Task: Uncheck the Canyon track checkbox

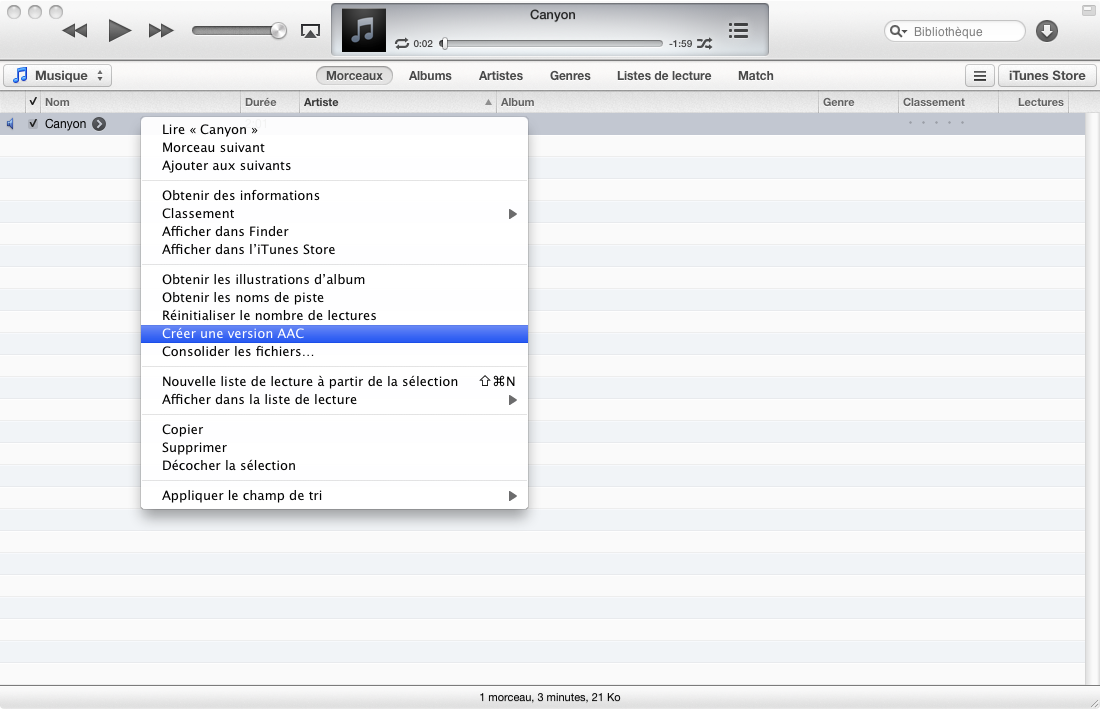Action: click(33, 123)
